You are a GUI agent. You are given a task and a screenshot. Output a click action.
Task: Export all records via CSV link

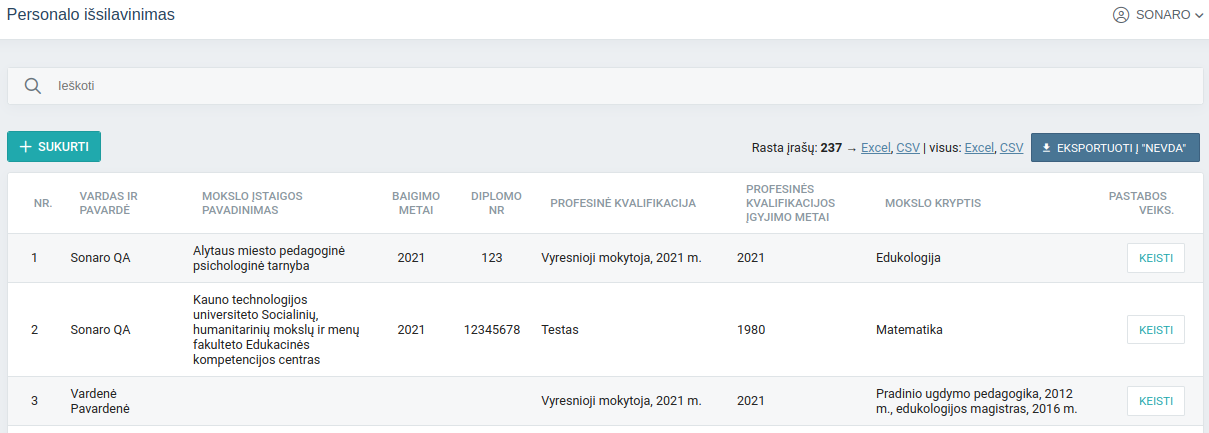pyautogui.click(x=1011, y=148)
